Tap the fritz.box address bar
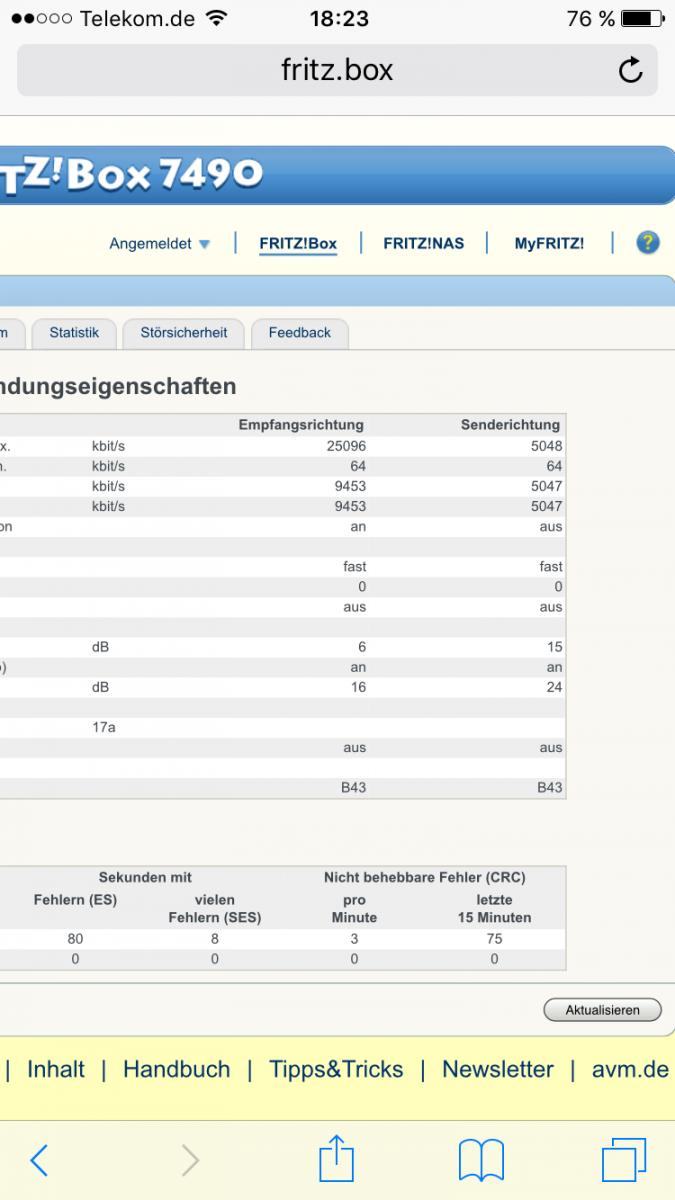675x1200 pixels. point(337,70)
